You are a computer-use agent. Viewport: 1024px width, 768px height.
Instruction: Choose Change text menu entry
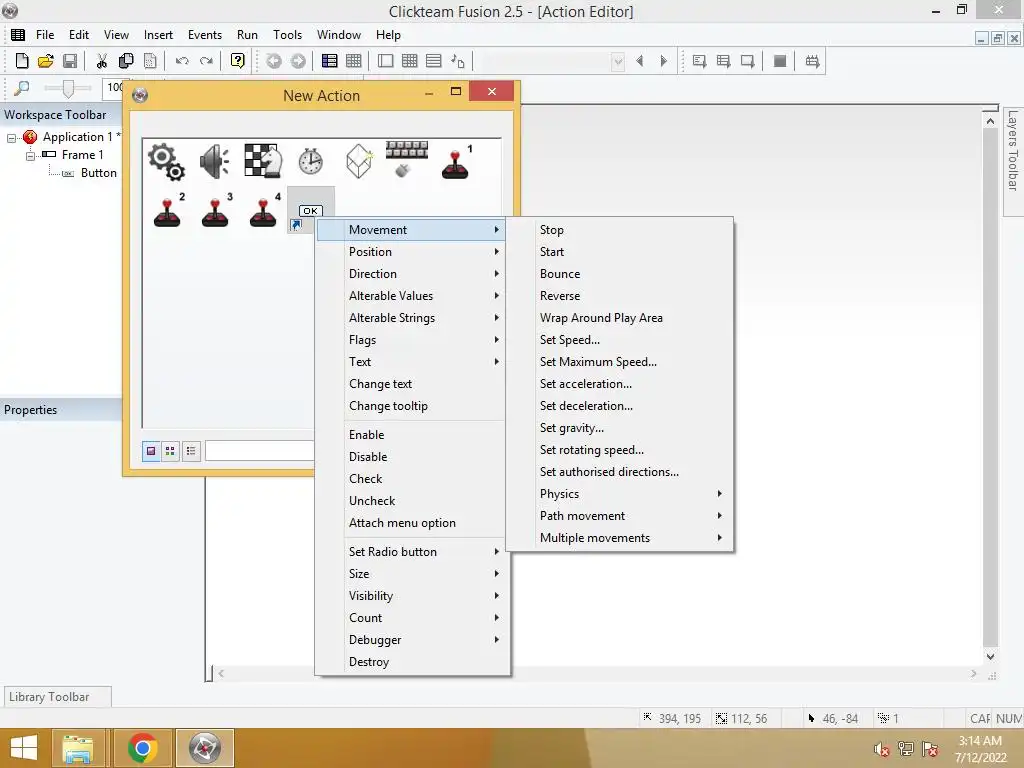click(410, 384)
